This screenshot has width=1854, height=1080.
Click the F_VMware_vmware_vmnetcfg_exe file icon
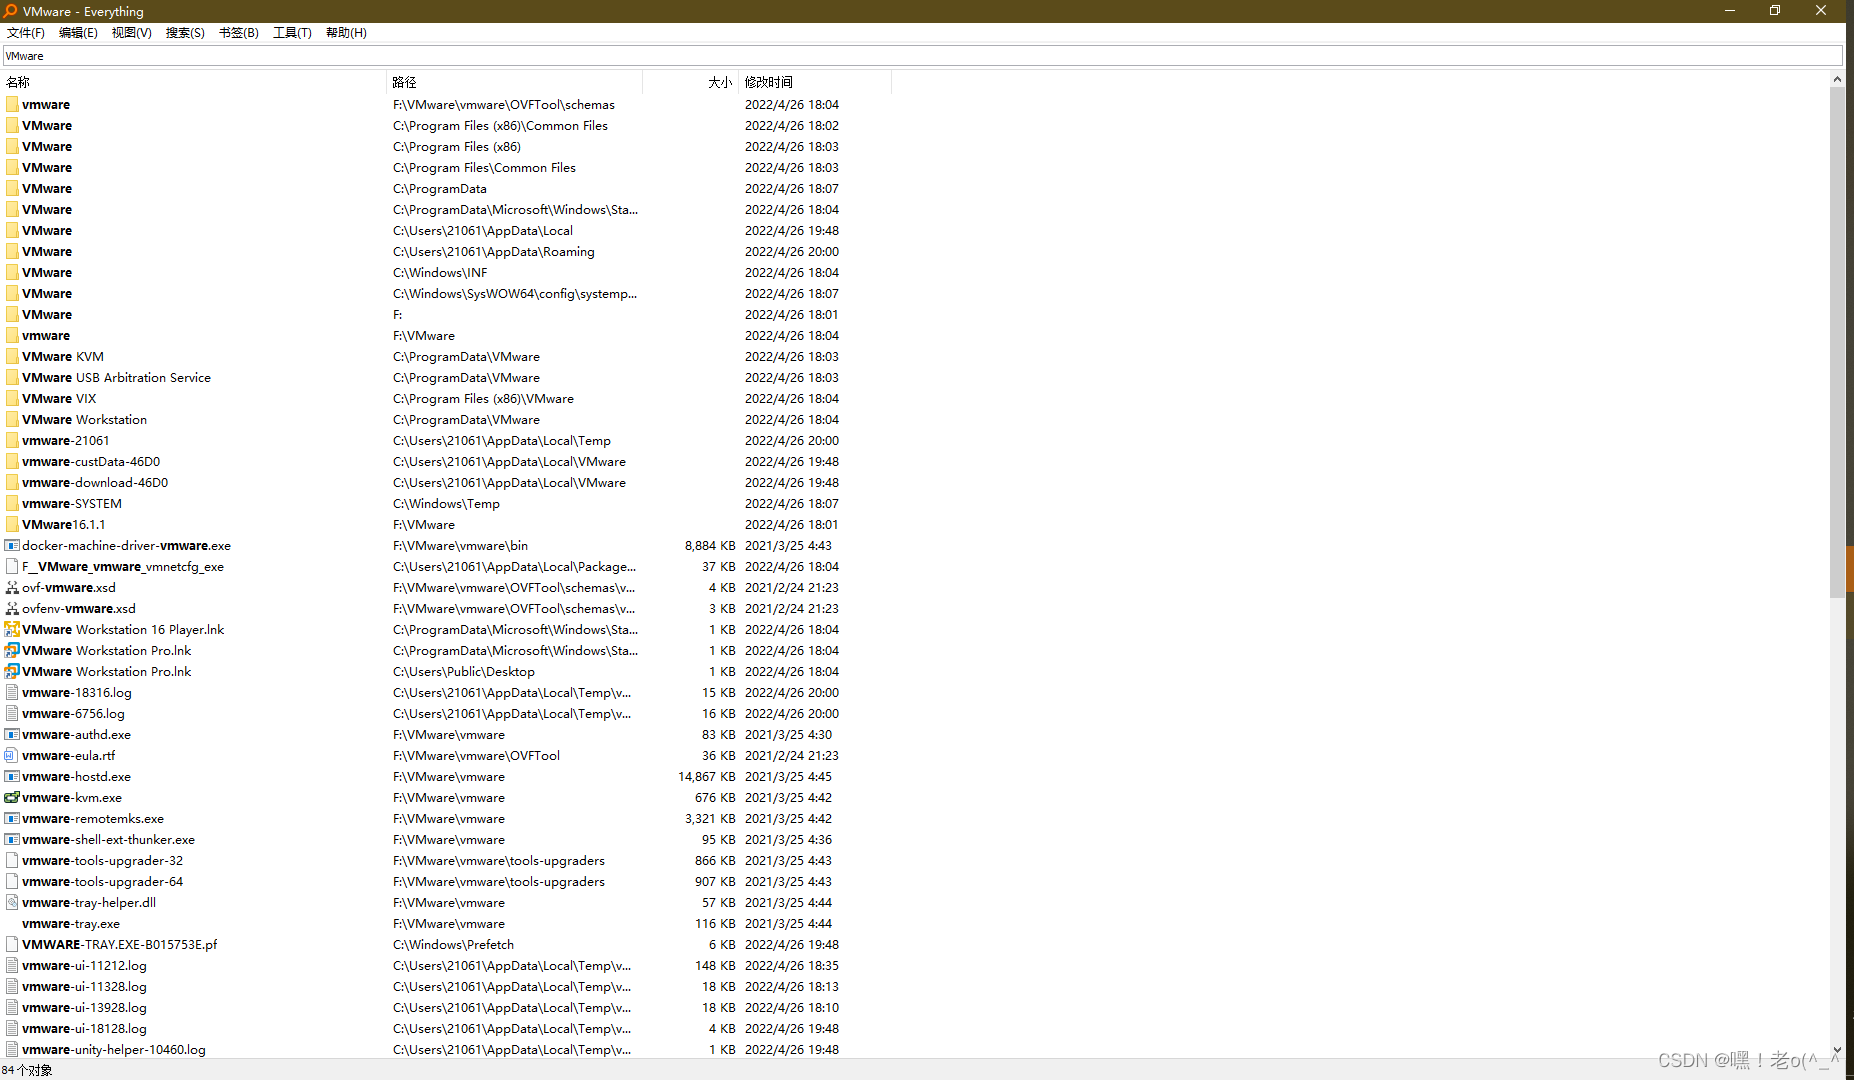tap(12, 567)
